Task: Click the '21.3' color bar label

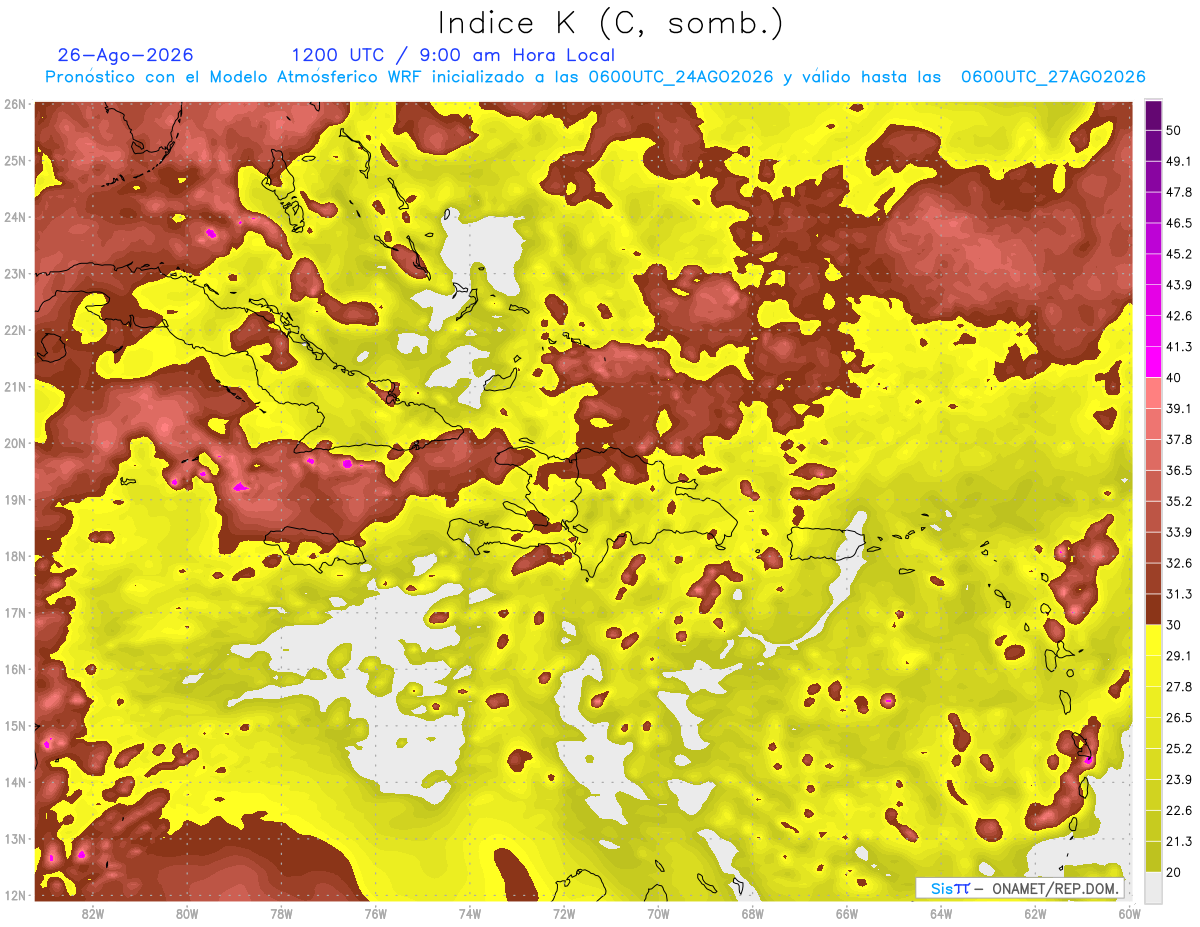Action: click(x=1178, y=842)
